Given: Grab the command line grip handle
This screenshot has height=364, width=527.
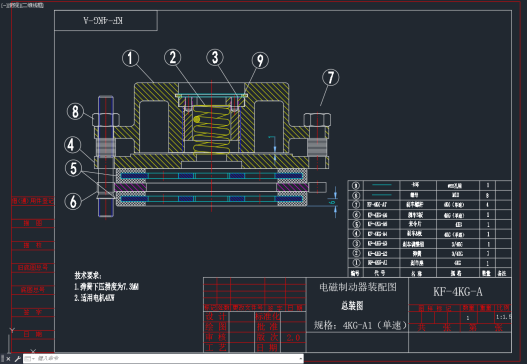Looking at the screenshot, I should (2, 359).
